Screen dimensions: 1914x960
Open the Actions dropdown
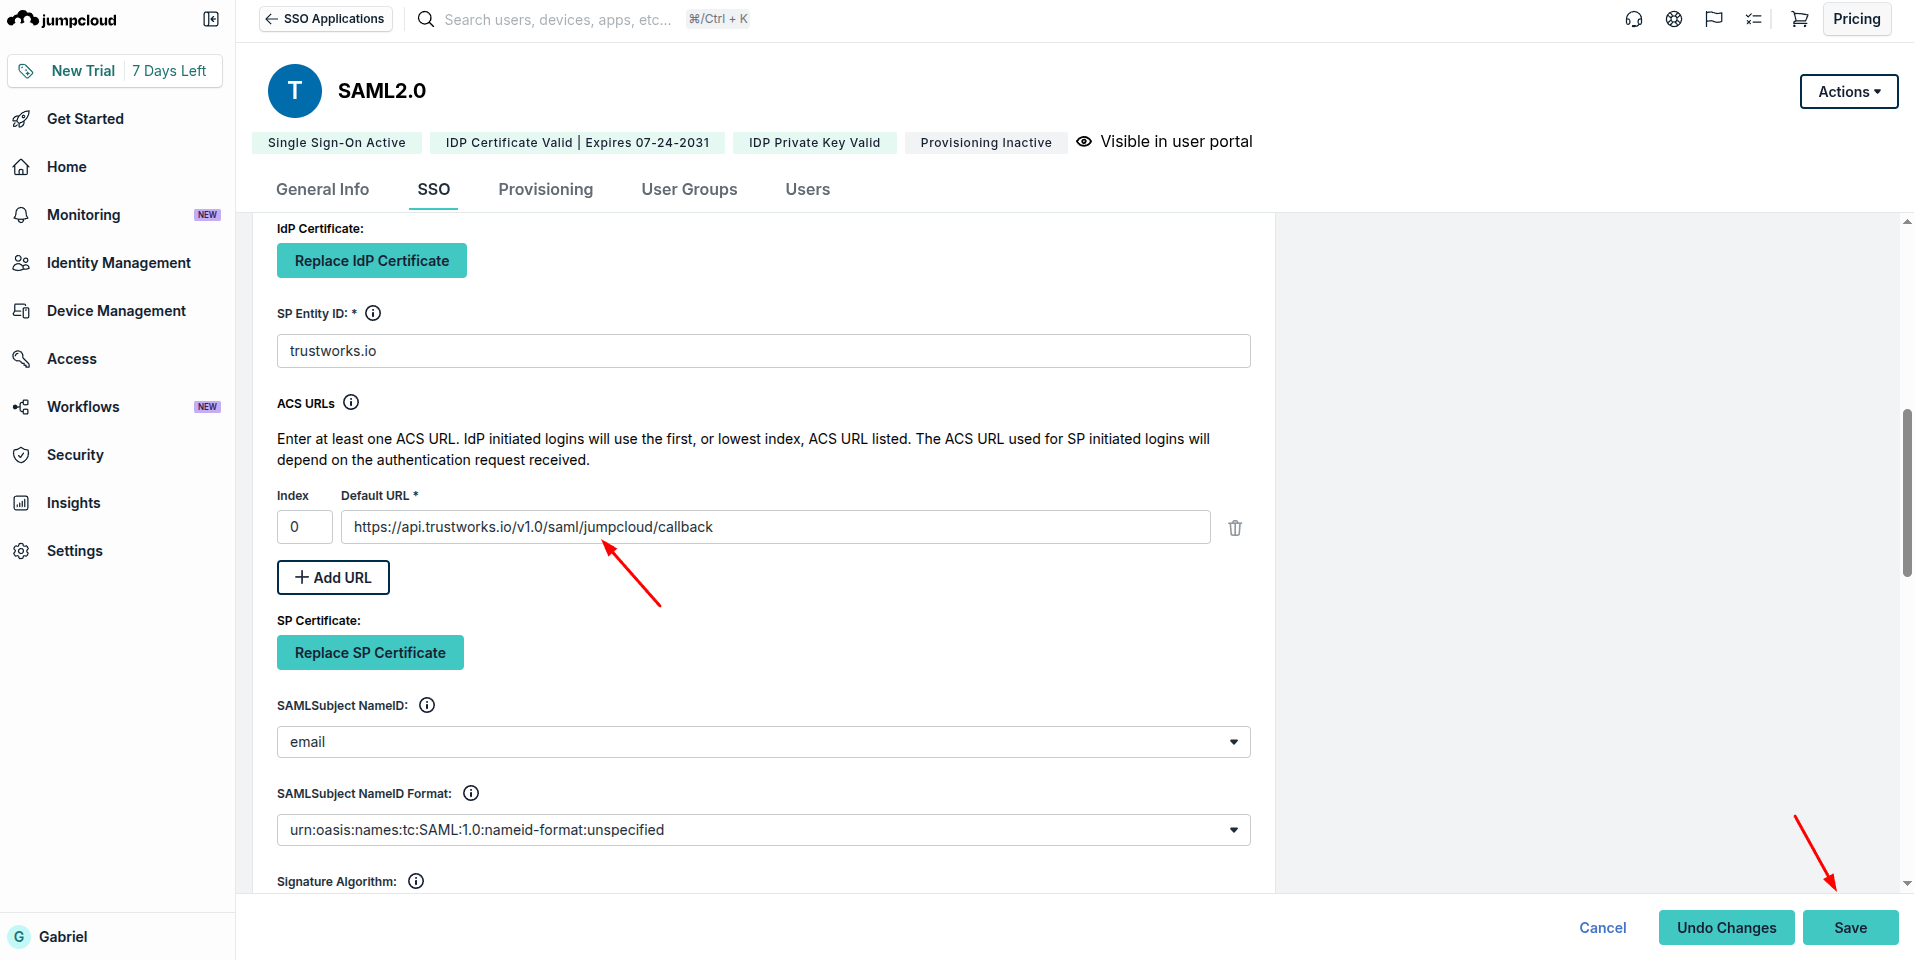[1849, 92]
